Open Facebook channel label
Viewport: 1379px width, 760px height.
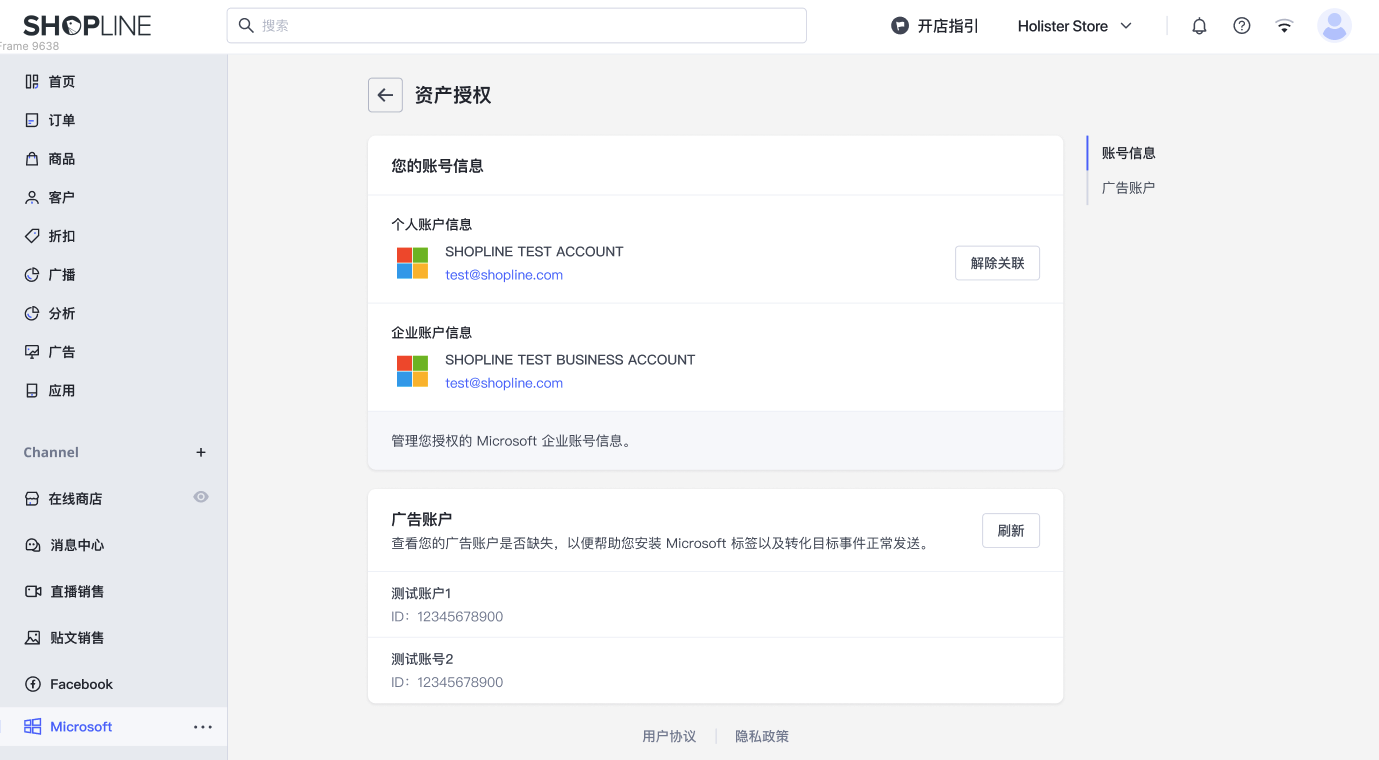pos(81,684)
